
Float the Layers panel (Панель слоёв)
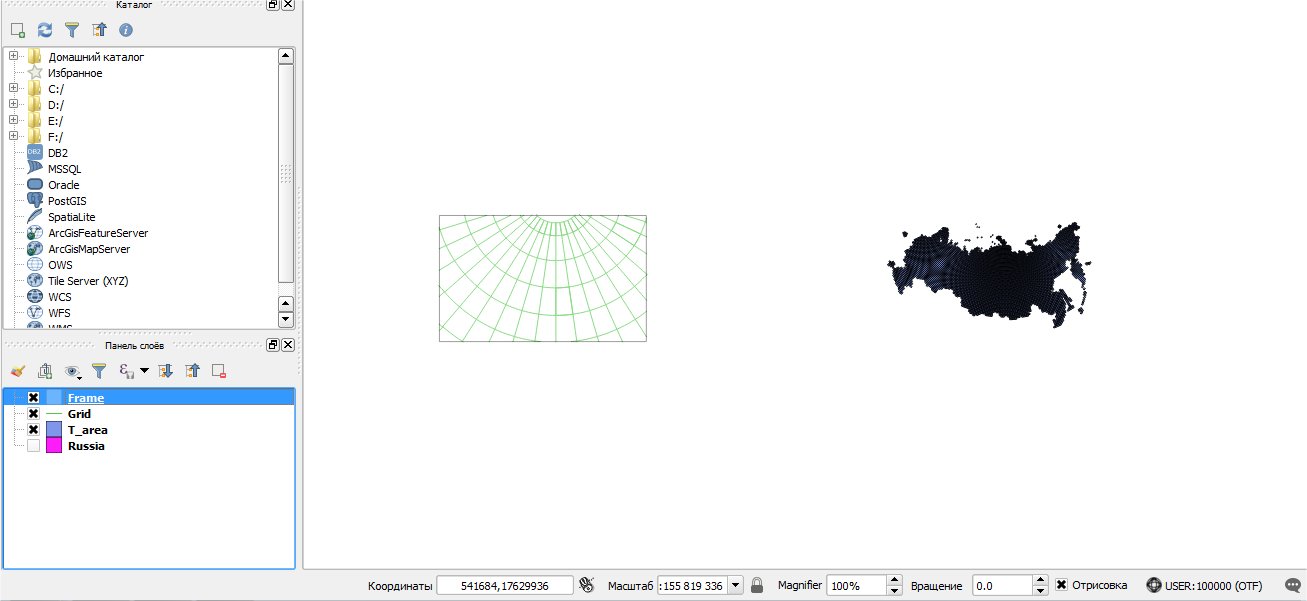click(x=272, y=345)
